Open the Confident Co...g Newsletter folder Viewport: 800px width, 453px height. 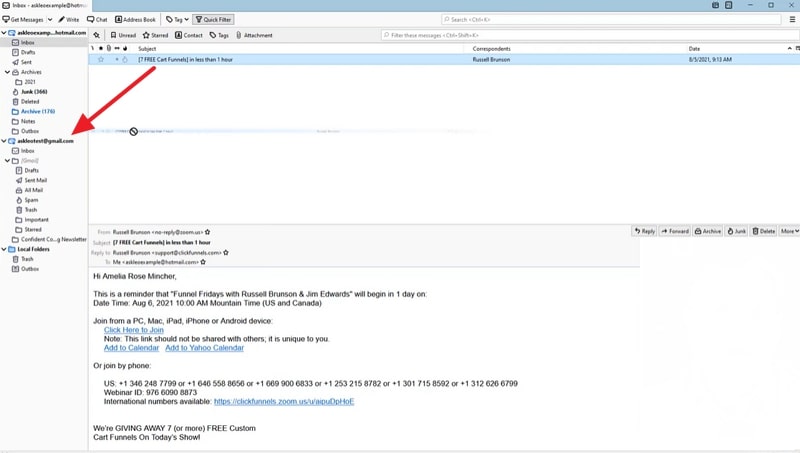point(54,239)
